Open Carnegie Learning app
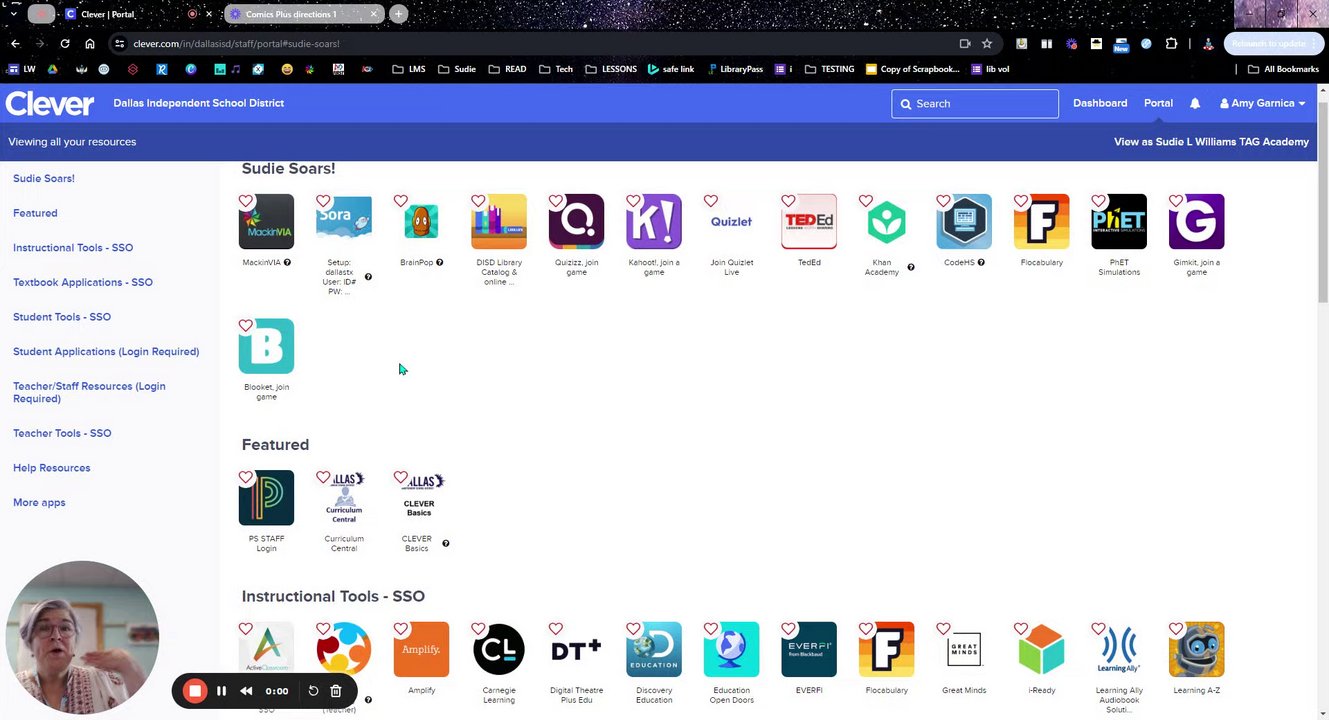The height and width of the screenshot is (720, 1329). coord(499,650)
